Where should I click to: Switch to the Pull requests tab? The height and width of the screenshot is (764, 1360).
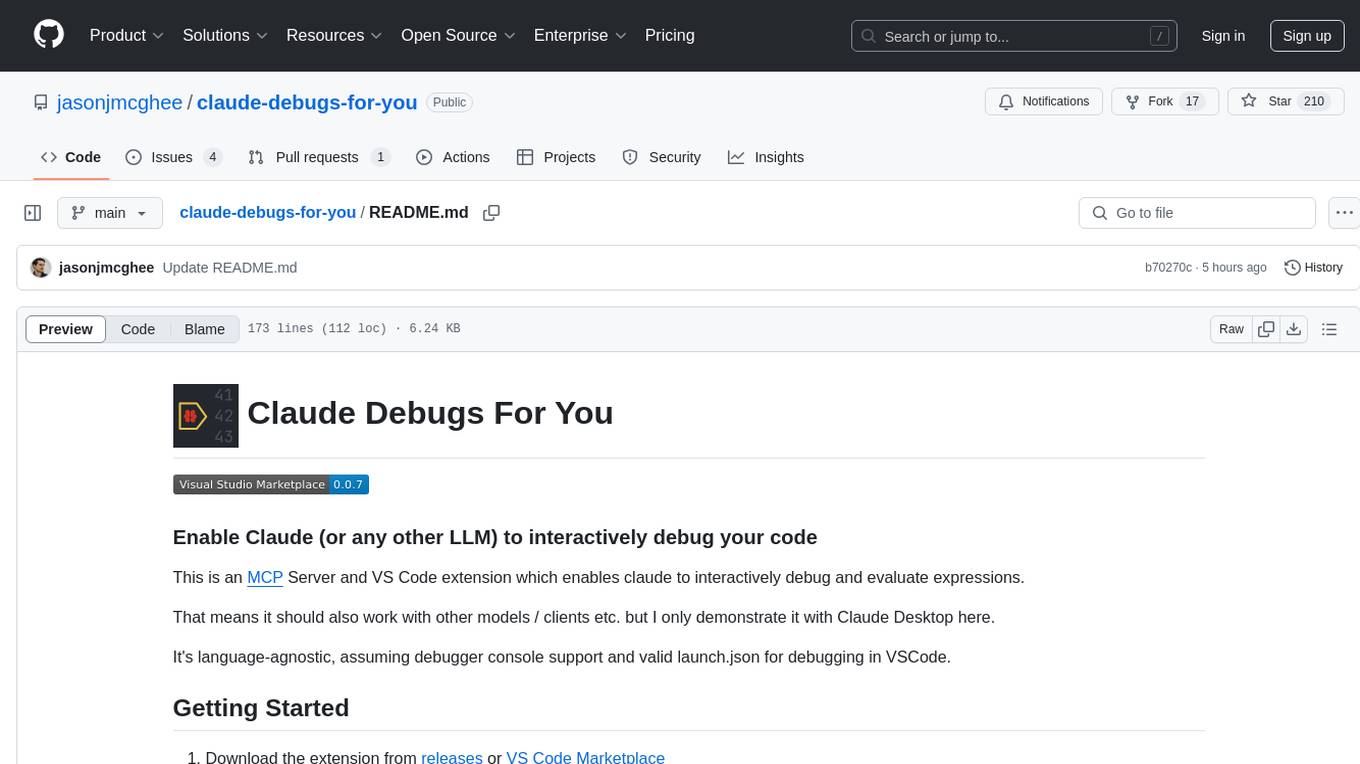coord(319,157)
